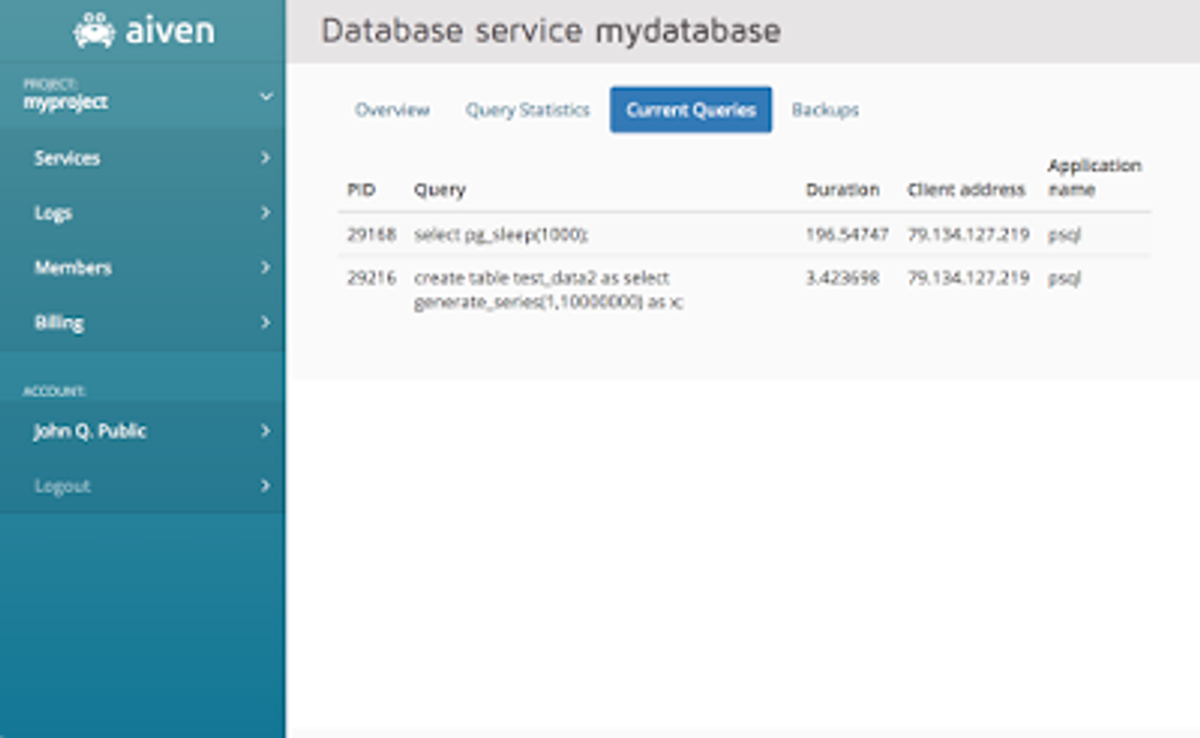The width and height of the screenshot is (1200, 738).
Task: Open the Backups tab
Action: tap(824, 110)
